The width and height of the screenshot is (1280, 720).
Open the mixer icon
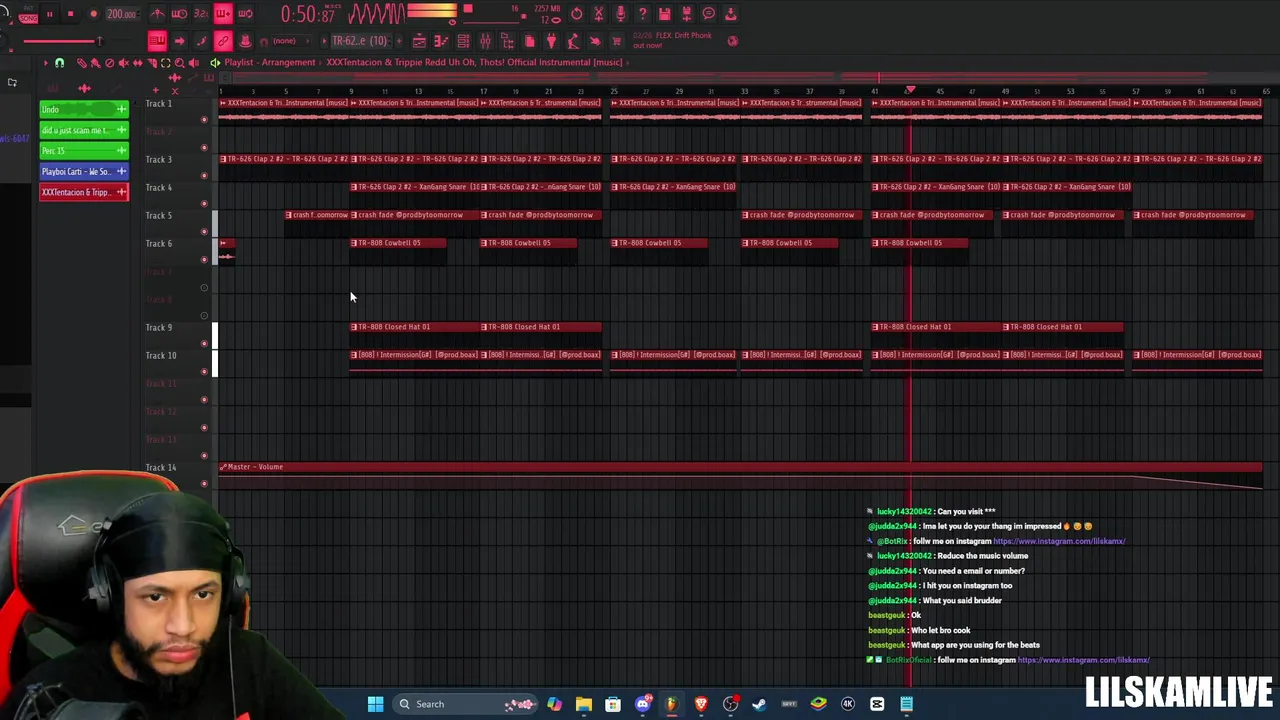click(485, 41)
